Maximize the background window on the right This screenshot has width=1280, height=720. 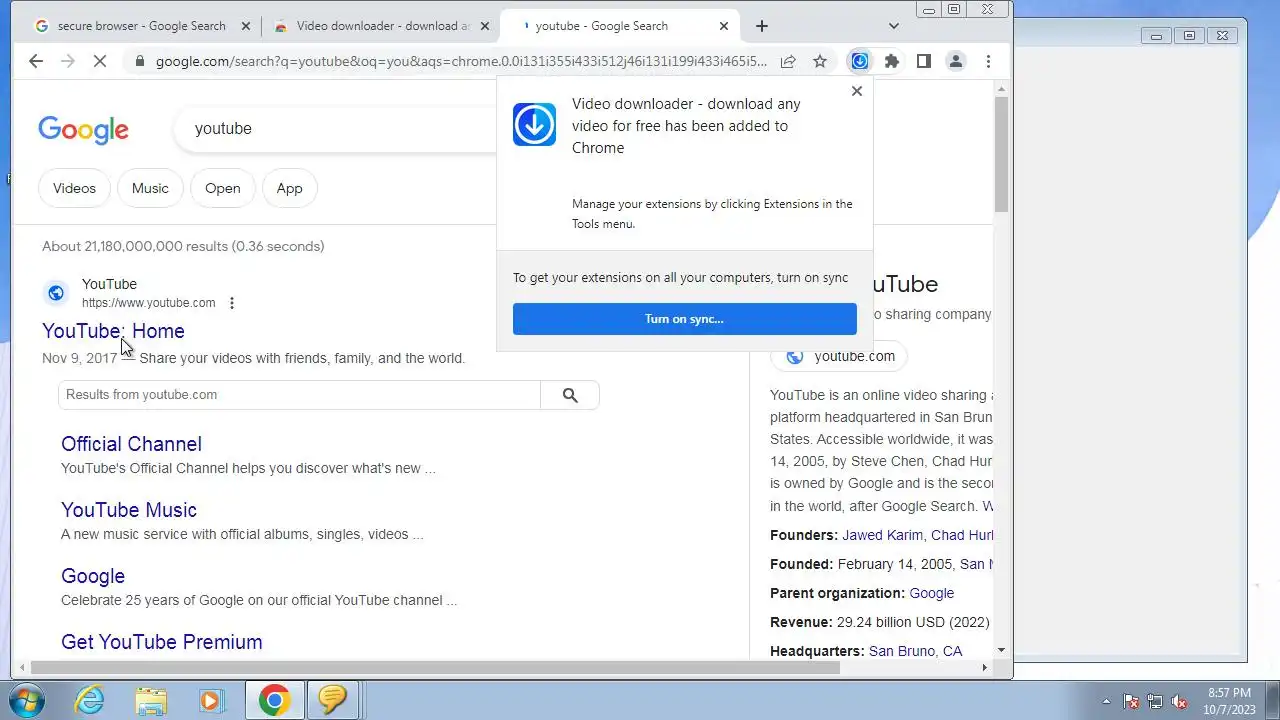[1189, 36]
